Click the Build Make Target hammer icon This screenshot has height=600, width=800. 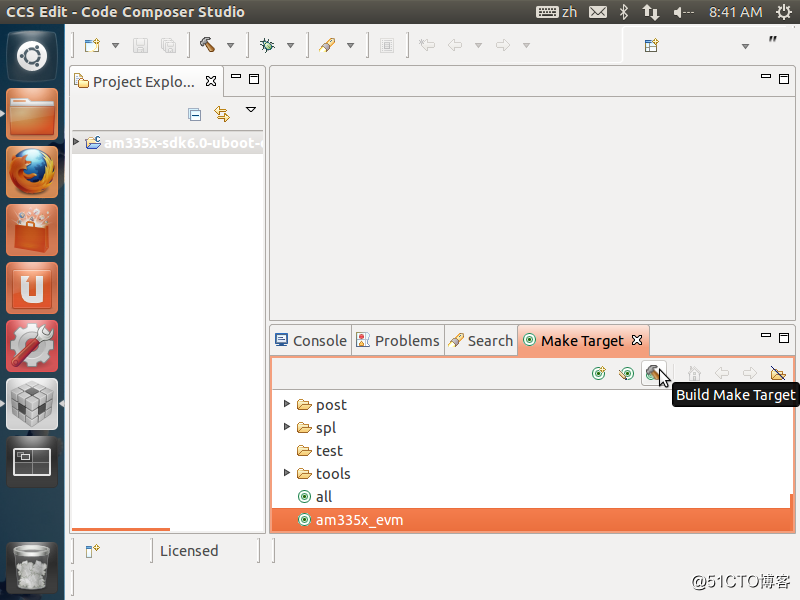coord(654,373)
